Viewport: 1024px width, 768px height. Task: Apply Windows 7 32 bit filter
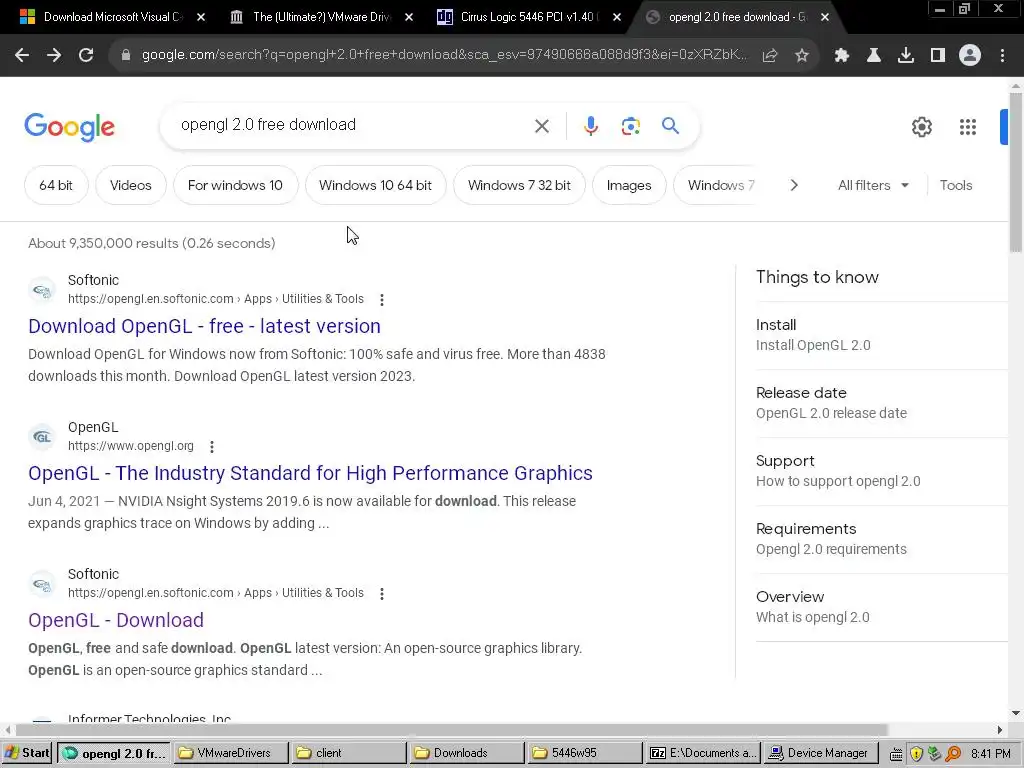point(519,185)
